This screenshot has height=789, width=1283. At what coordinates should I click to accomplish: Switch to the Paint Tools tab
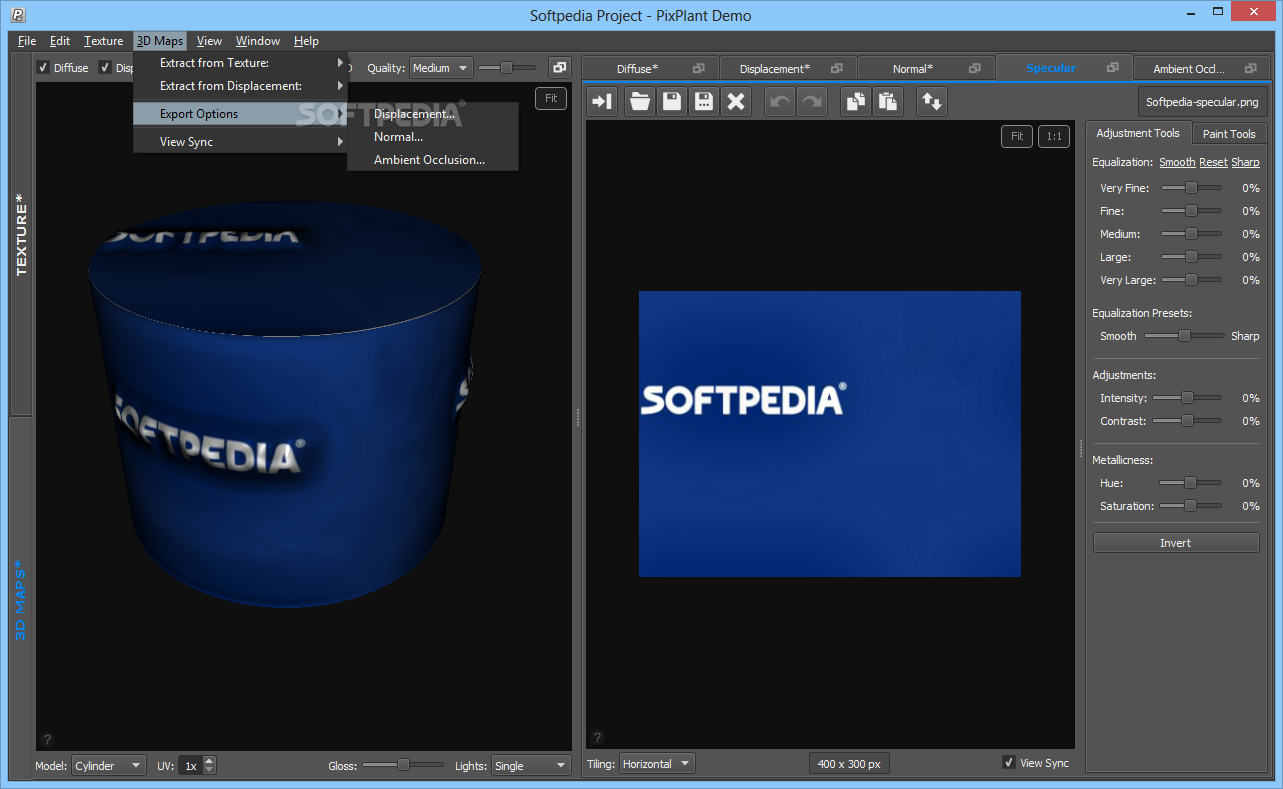1229,134
